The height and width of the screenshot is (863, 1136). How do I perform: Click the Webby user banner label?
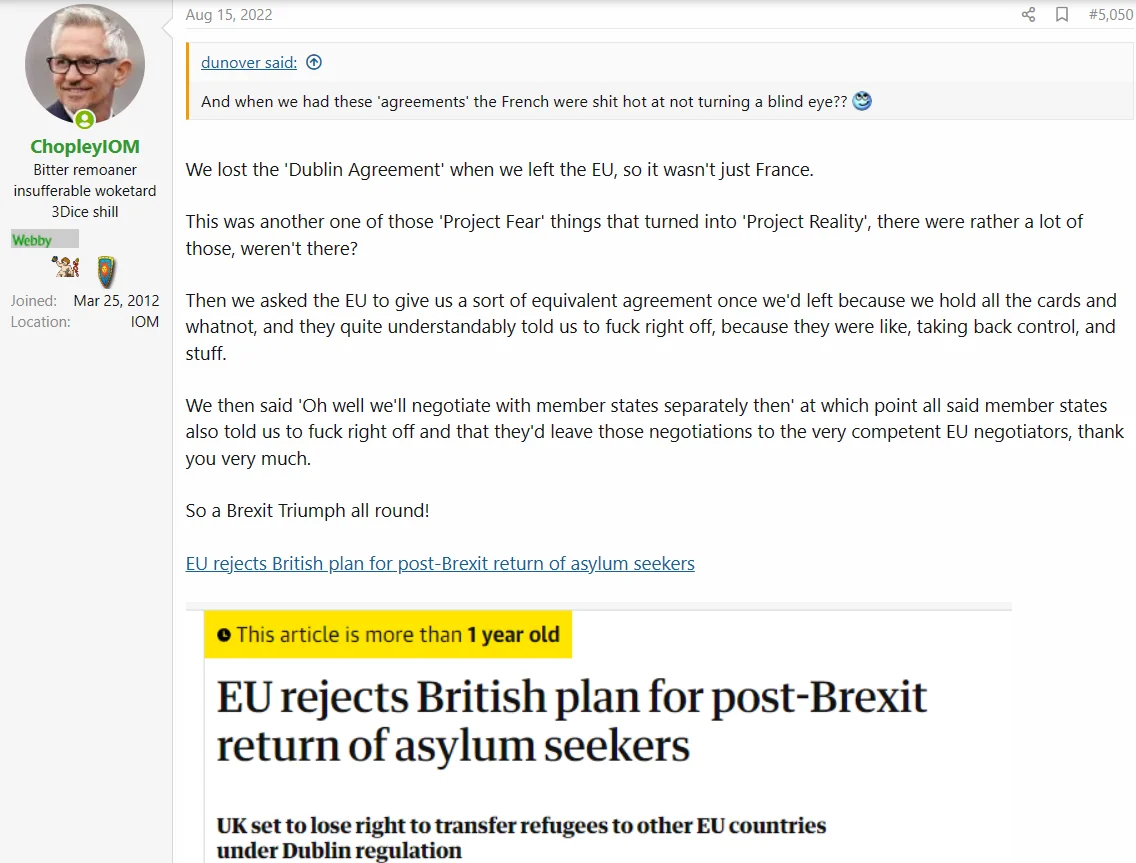(x=45, y=240)
